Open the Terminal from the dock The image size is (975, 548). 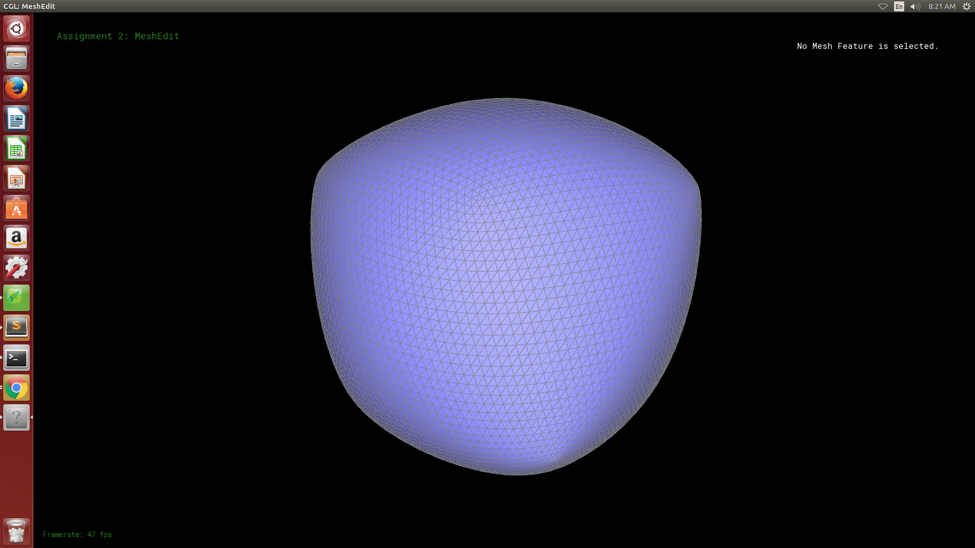16,358
